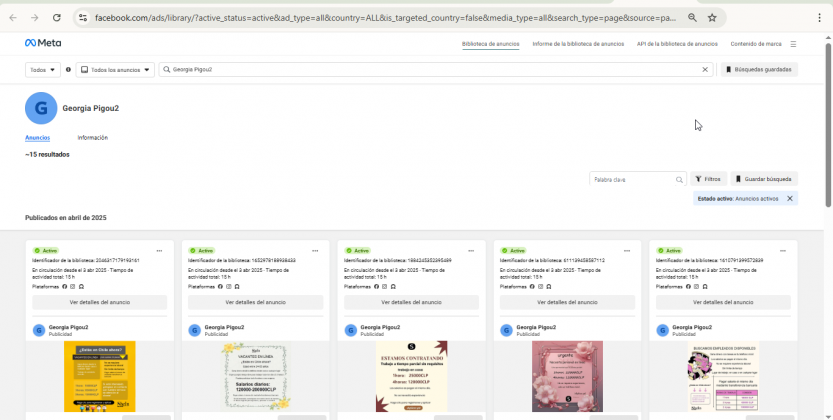Open the 'Estamos contratando' ad image
This screenshot has width=833, height=420.
click(412, 376)
